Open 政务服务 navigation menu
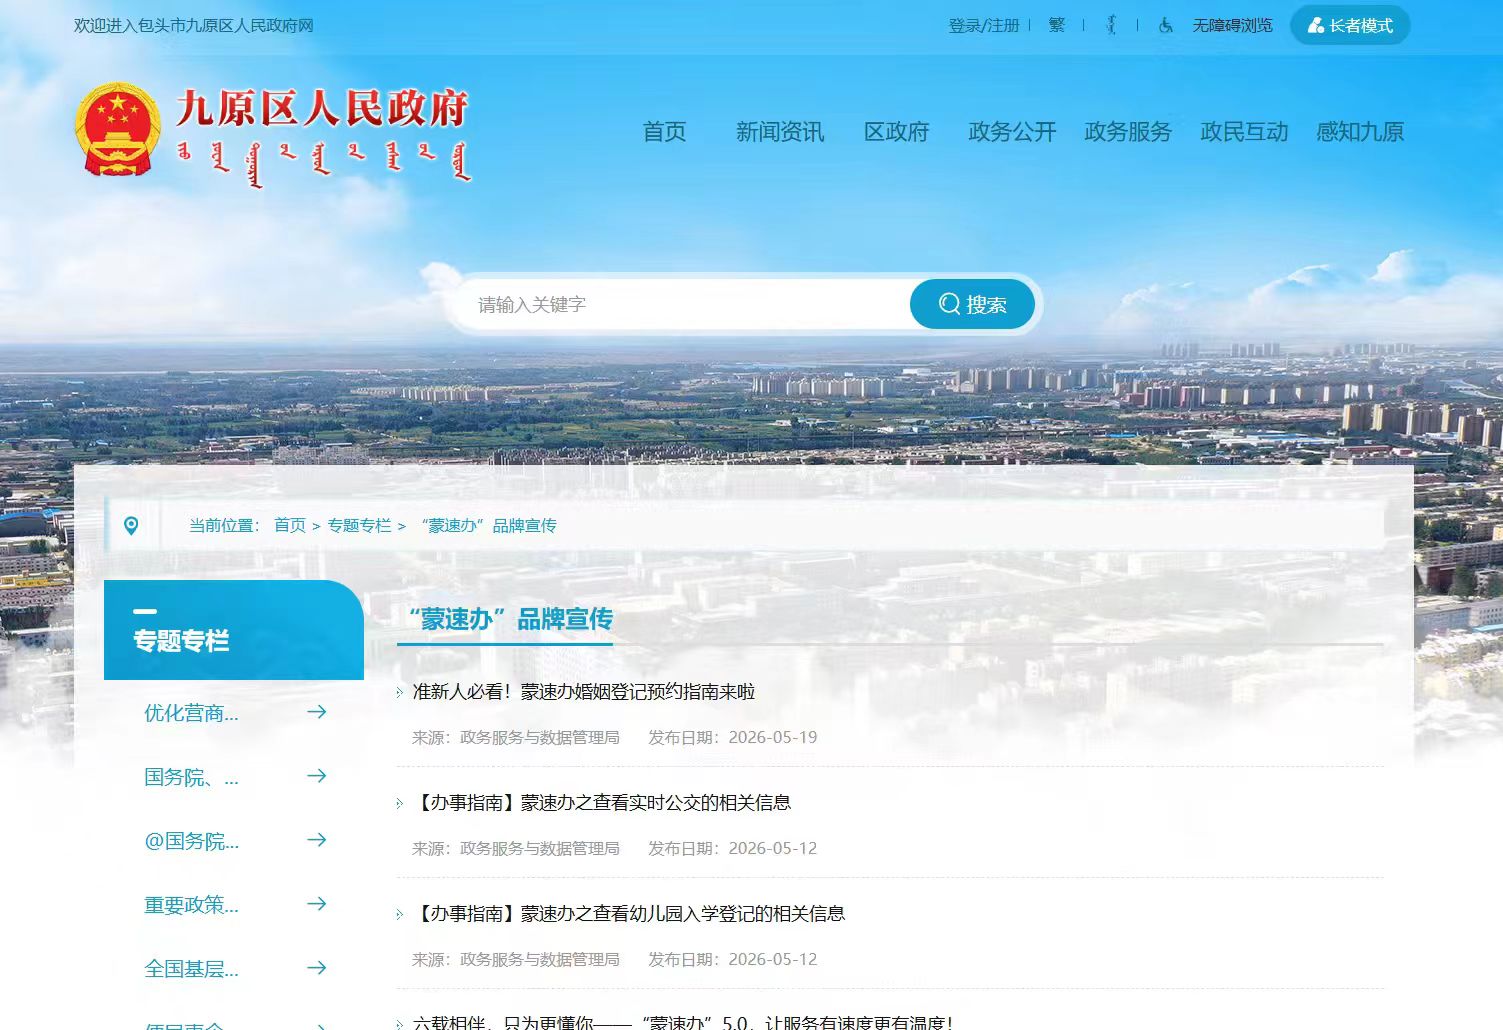Viewport: 1503px width, 1030px height. tap(1128, 132)
